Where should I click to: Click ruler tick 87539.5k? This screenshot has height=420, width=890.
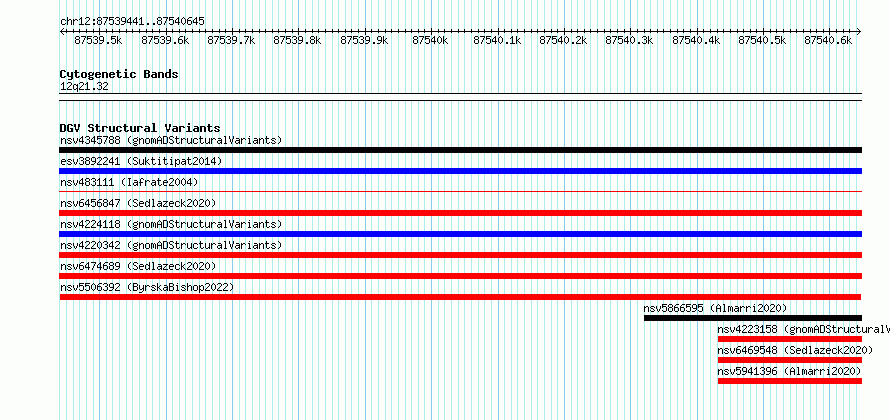pos(98,40)
